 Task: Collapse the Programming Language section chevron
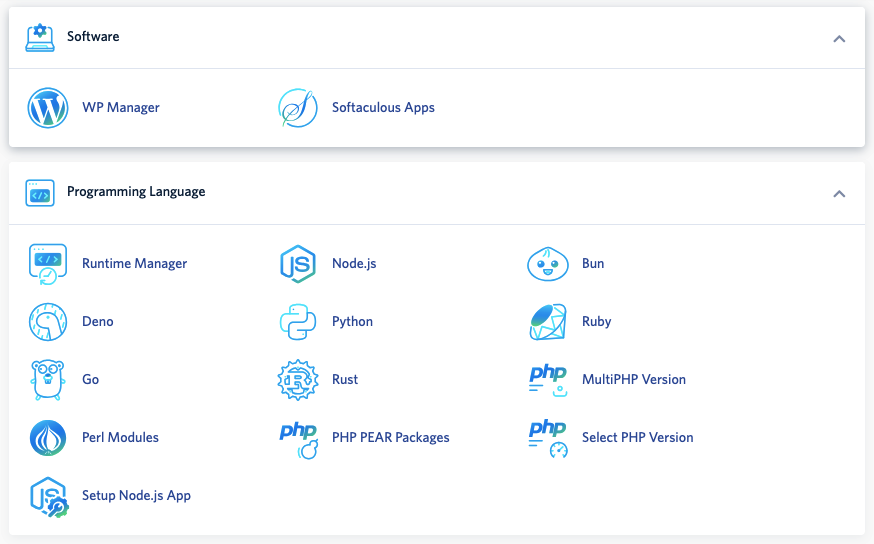click(839, 193)
